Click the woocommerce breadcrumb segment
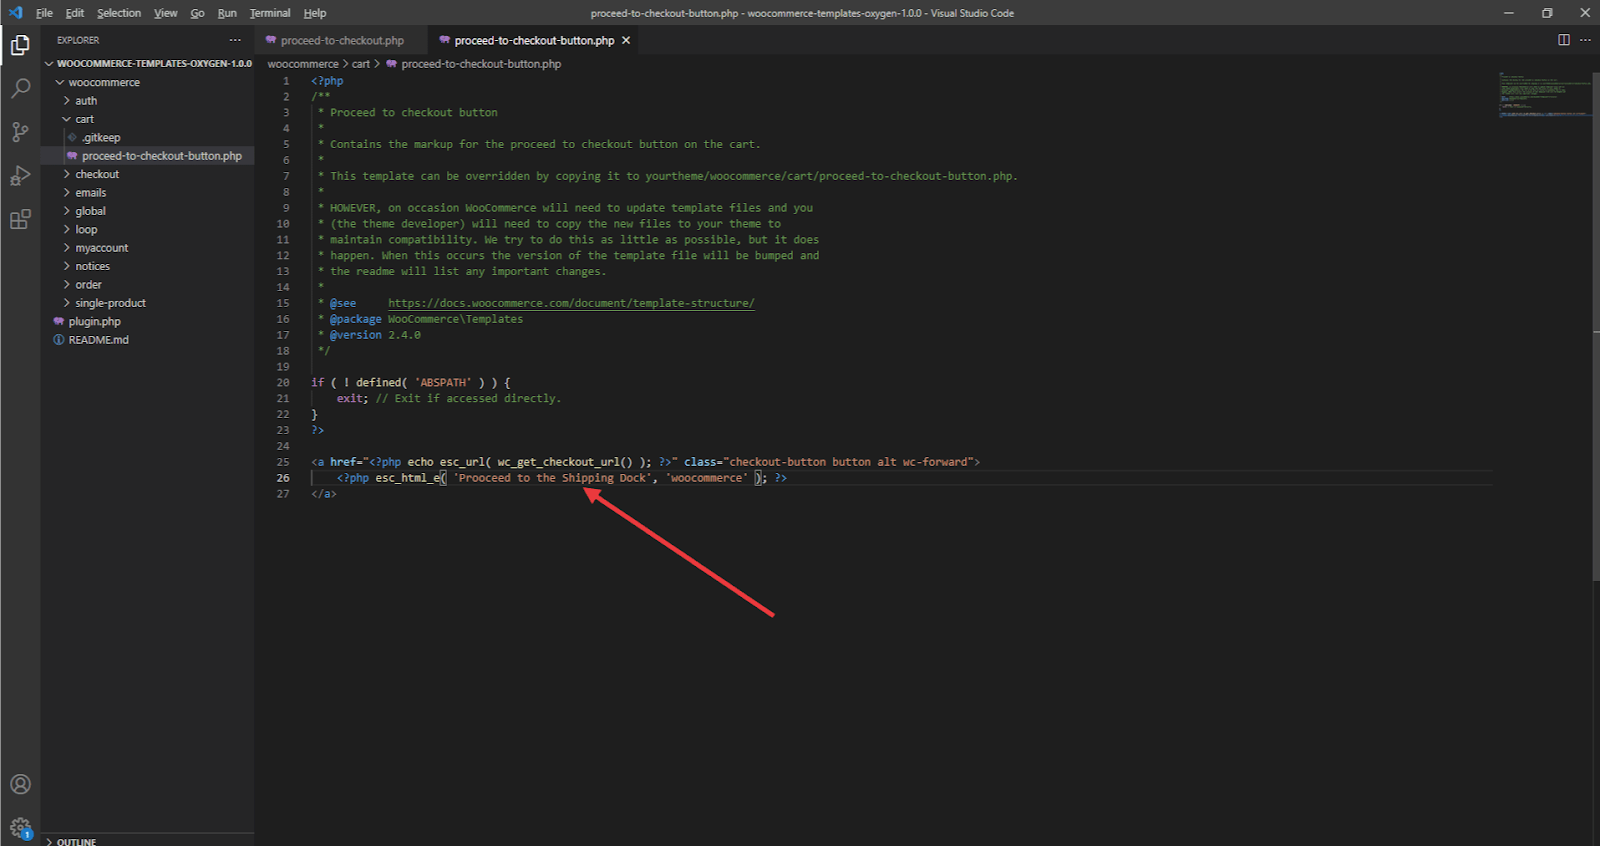 tap(303, 64)
